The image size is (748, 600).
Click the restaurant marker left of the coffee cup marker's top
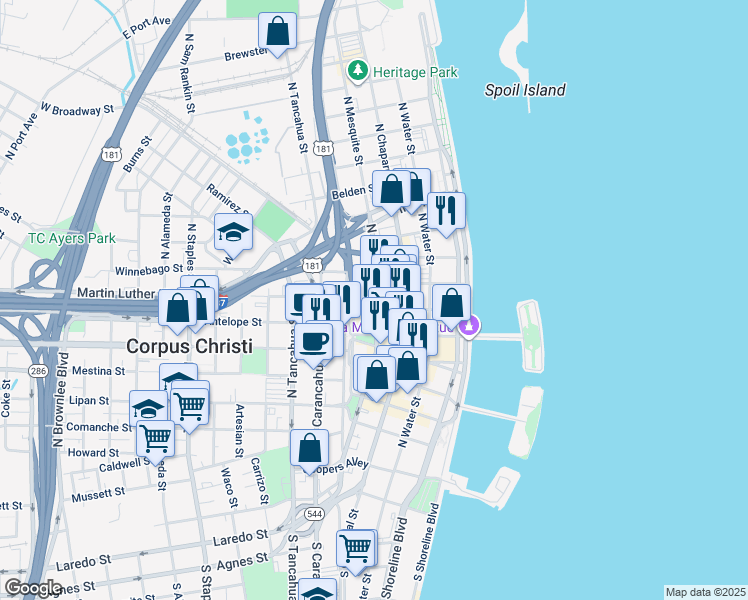click(x=321, y=309)
